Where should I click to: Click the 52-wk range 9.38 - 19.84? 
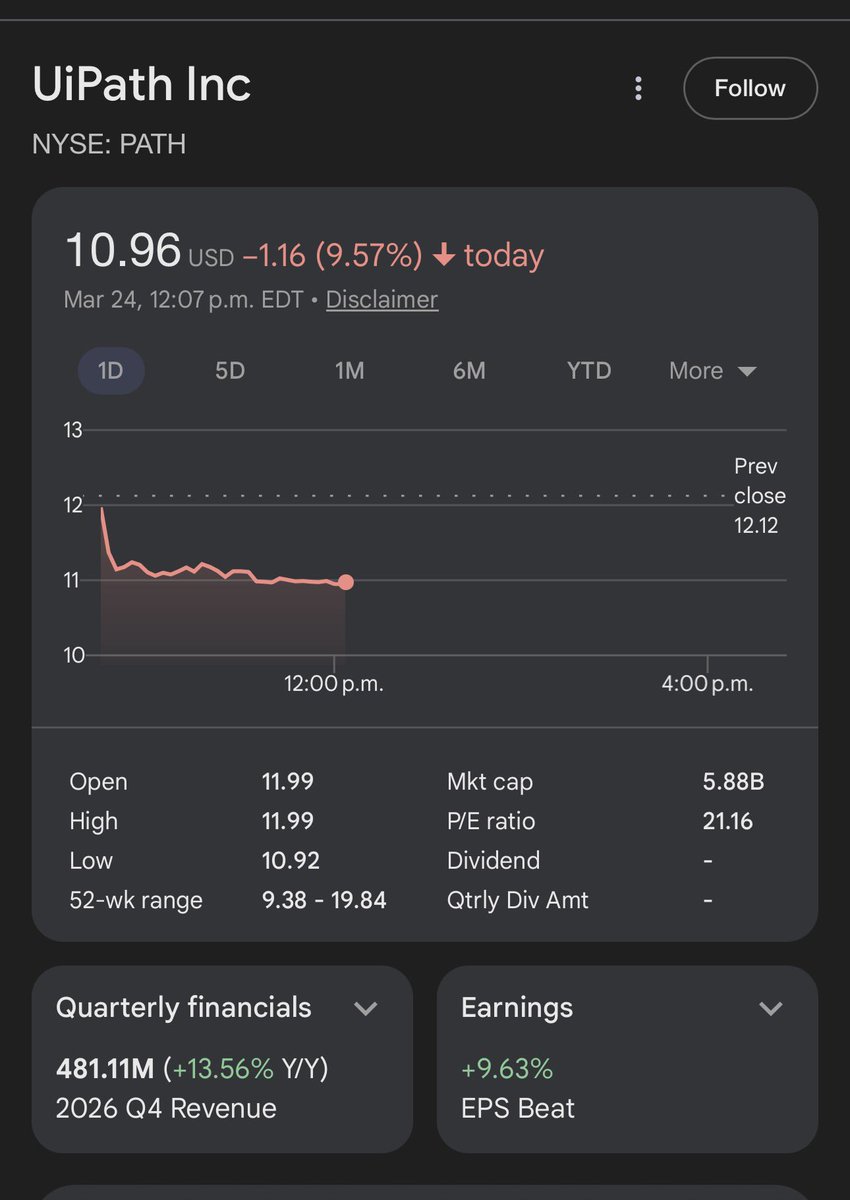click(x=324, y=900)
